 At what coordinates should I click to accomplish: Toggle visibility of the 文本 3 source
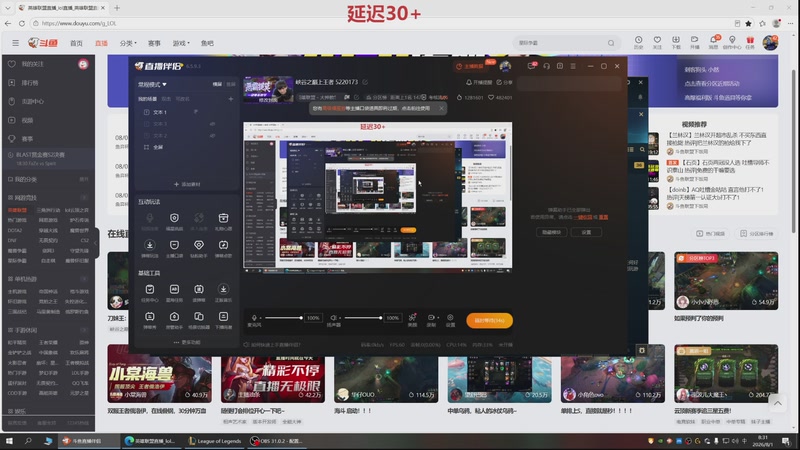[212, 123]
